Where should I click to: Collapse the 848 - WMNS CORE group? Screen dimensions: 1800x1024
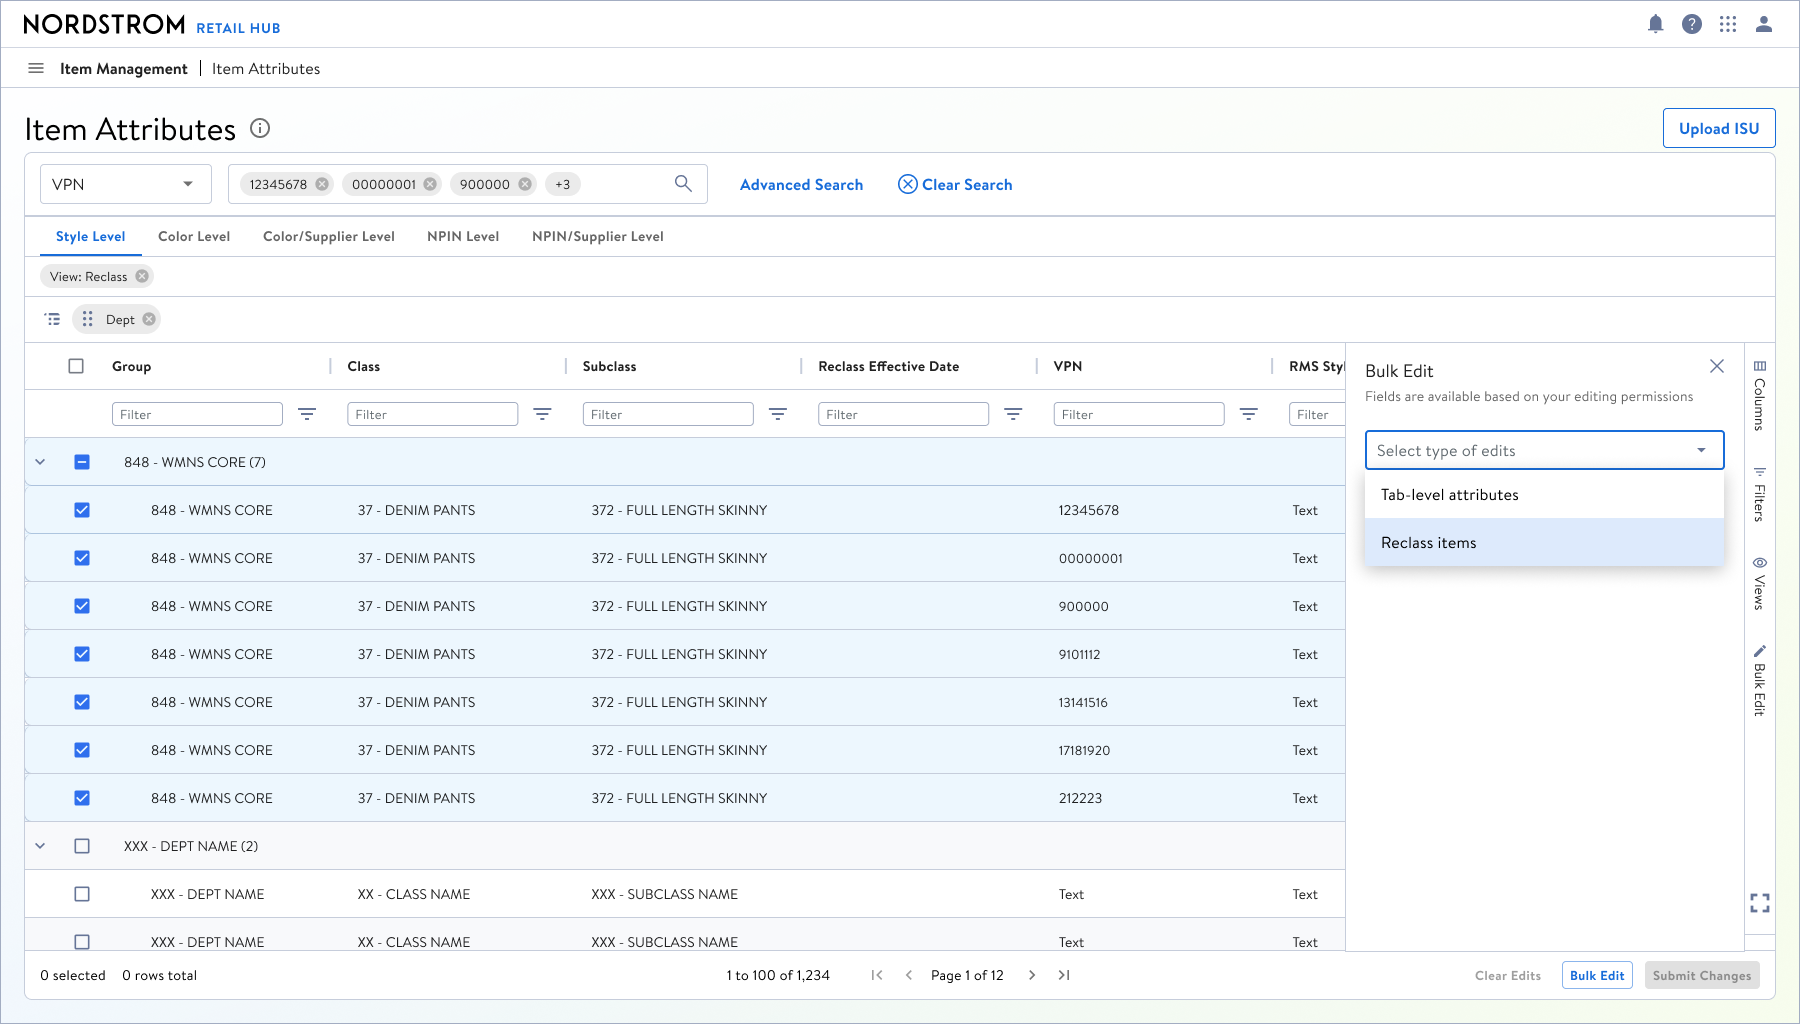point(40,462)
